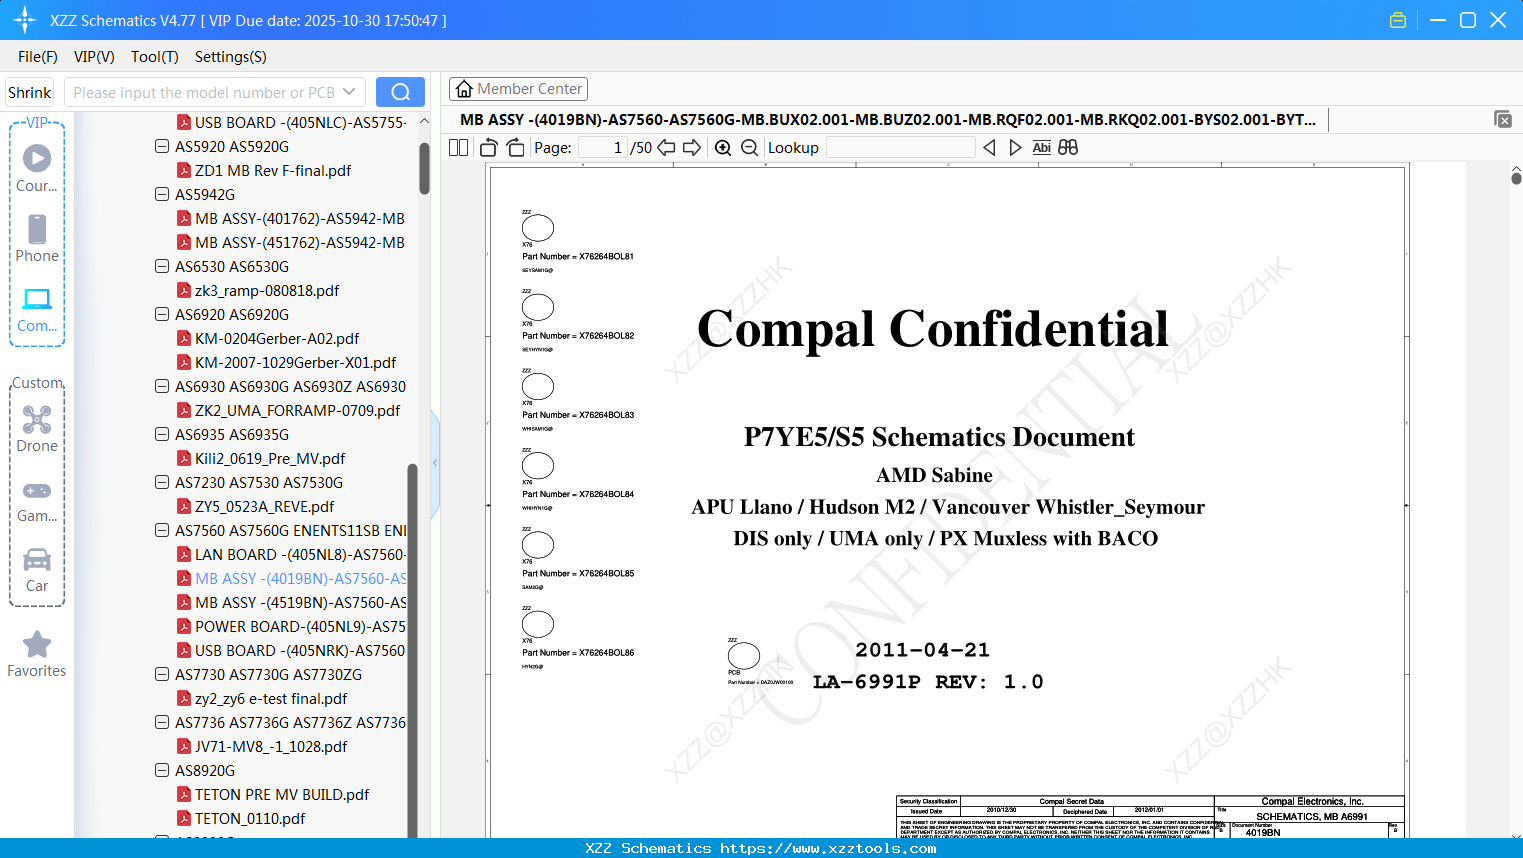
Task: Go to the previous page arrow
Action: (x=666, y=148)
